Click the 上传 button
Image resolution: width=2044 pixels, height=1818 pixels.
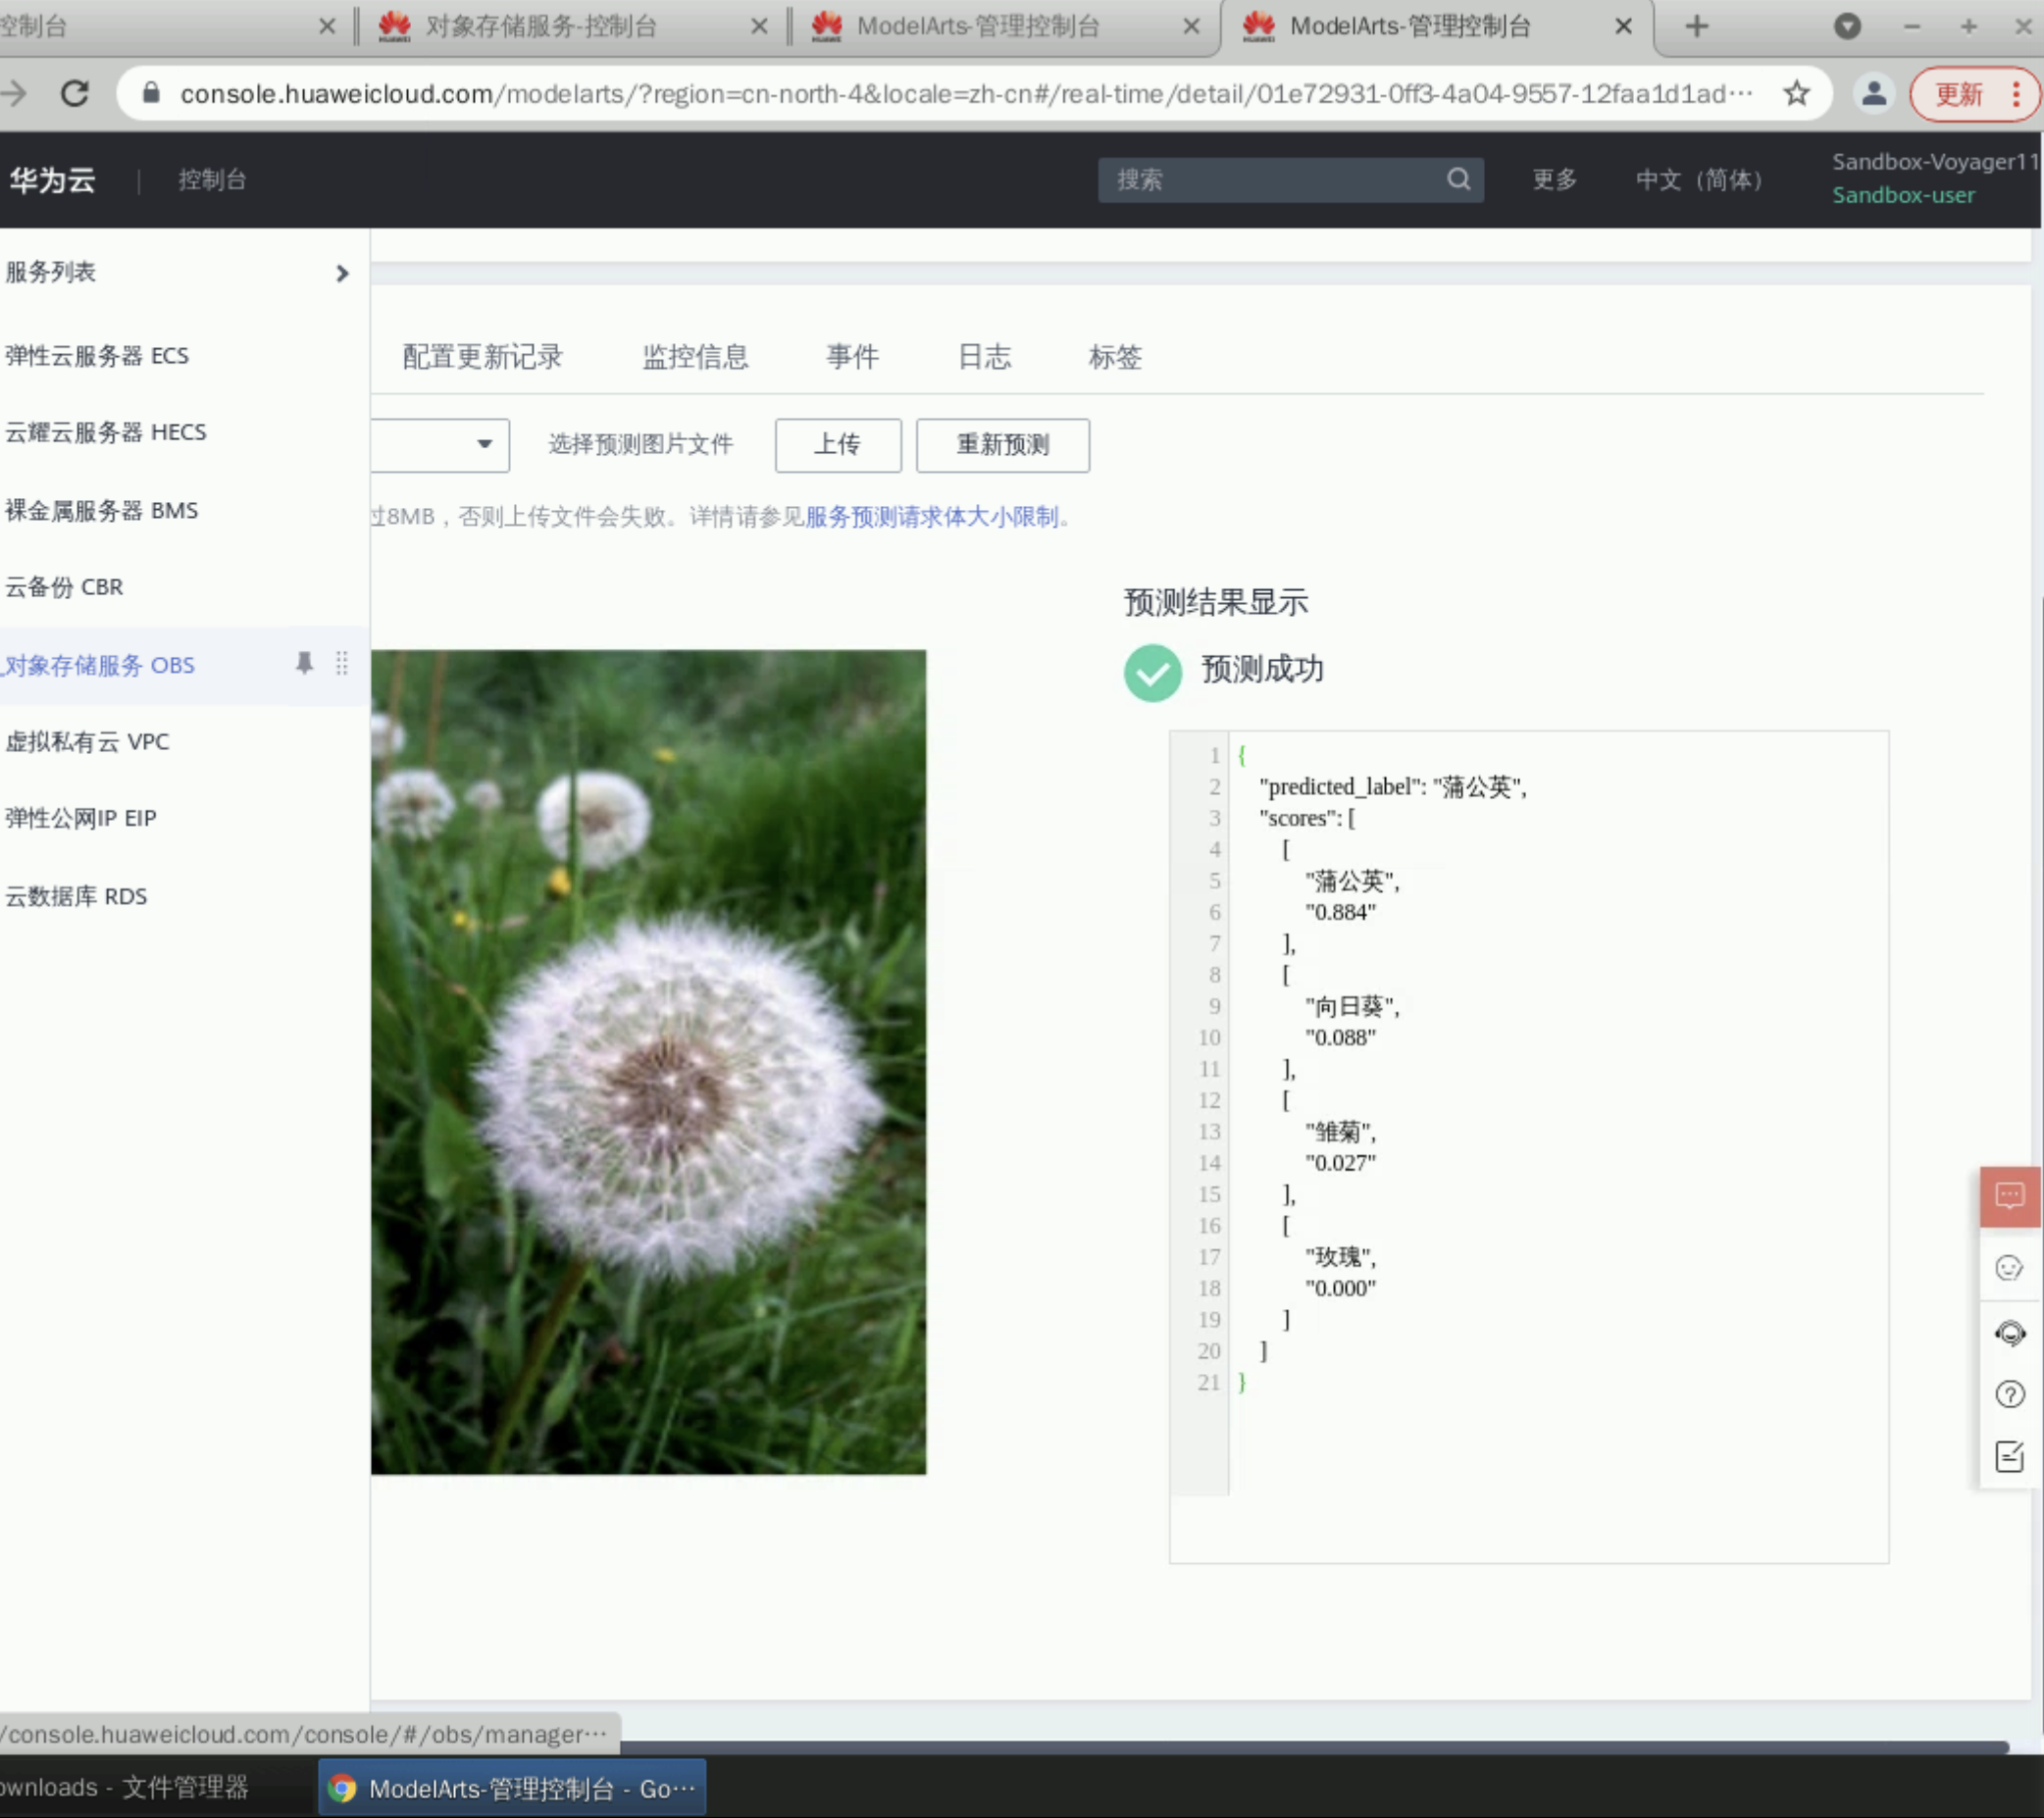837,445
